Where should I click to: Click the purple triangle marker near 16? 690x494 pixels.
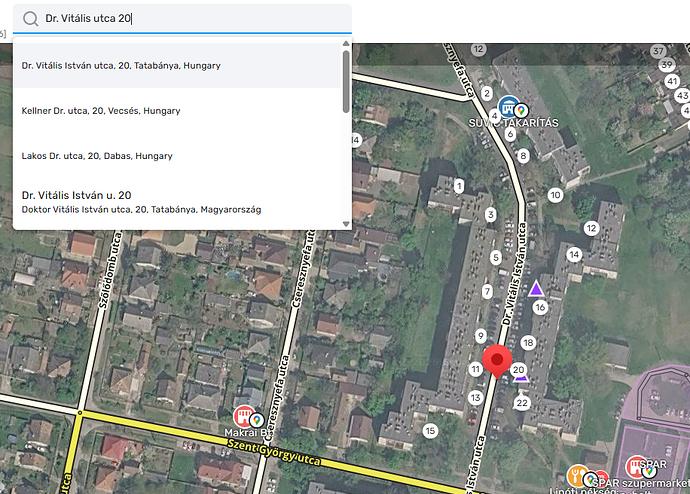[x=536, y=289]
